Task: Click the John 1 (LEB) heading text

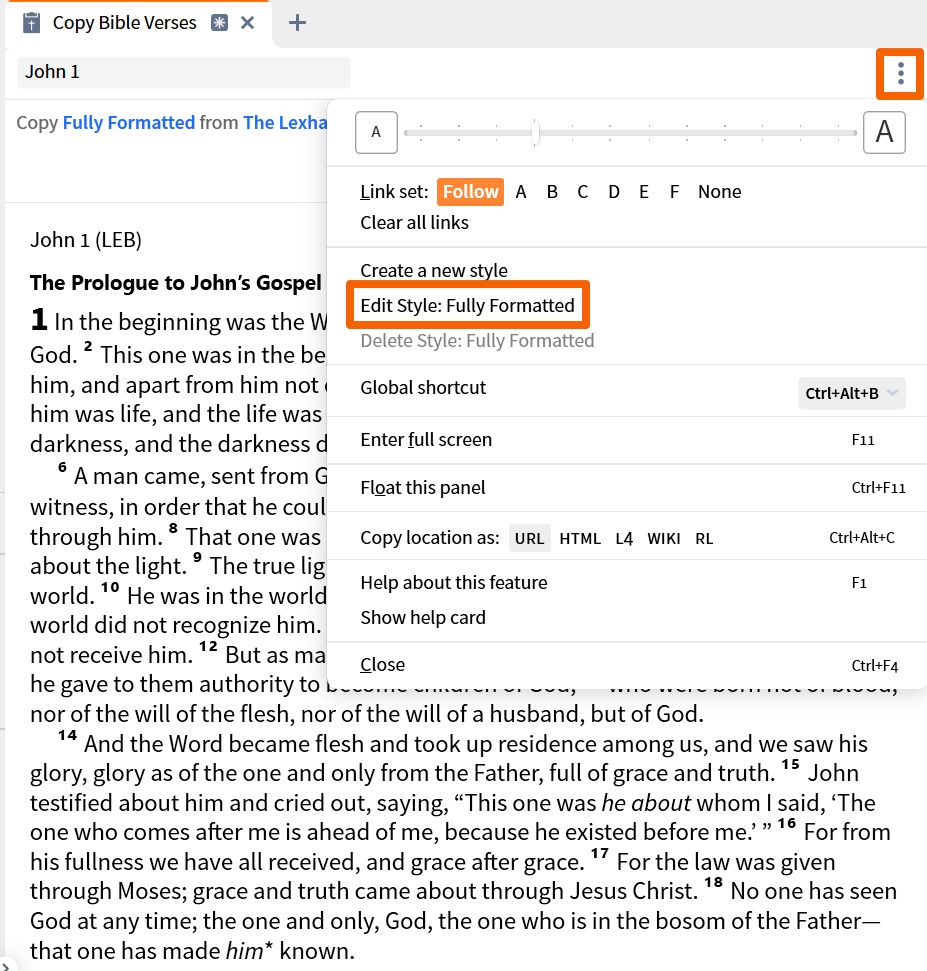Action: (x=86, y=240)
